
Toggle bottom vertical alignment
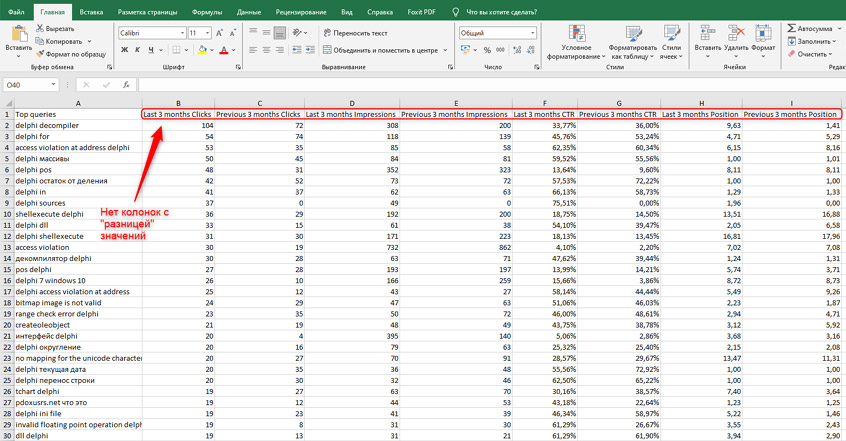[x=279, y=32]
